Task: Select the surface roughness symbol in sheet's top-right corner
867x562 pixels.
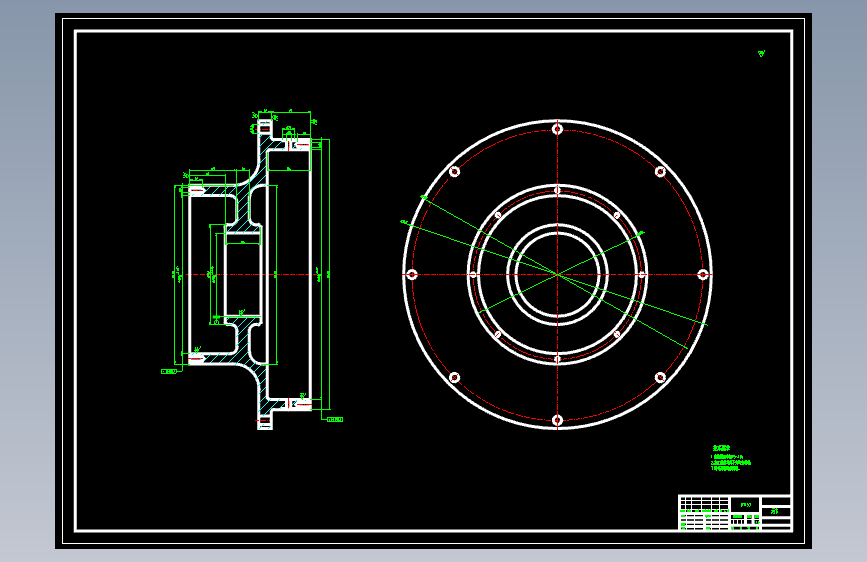Action: [761, 53]
